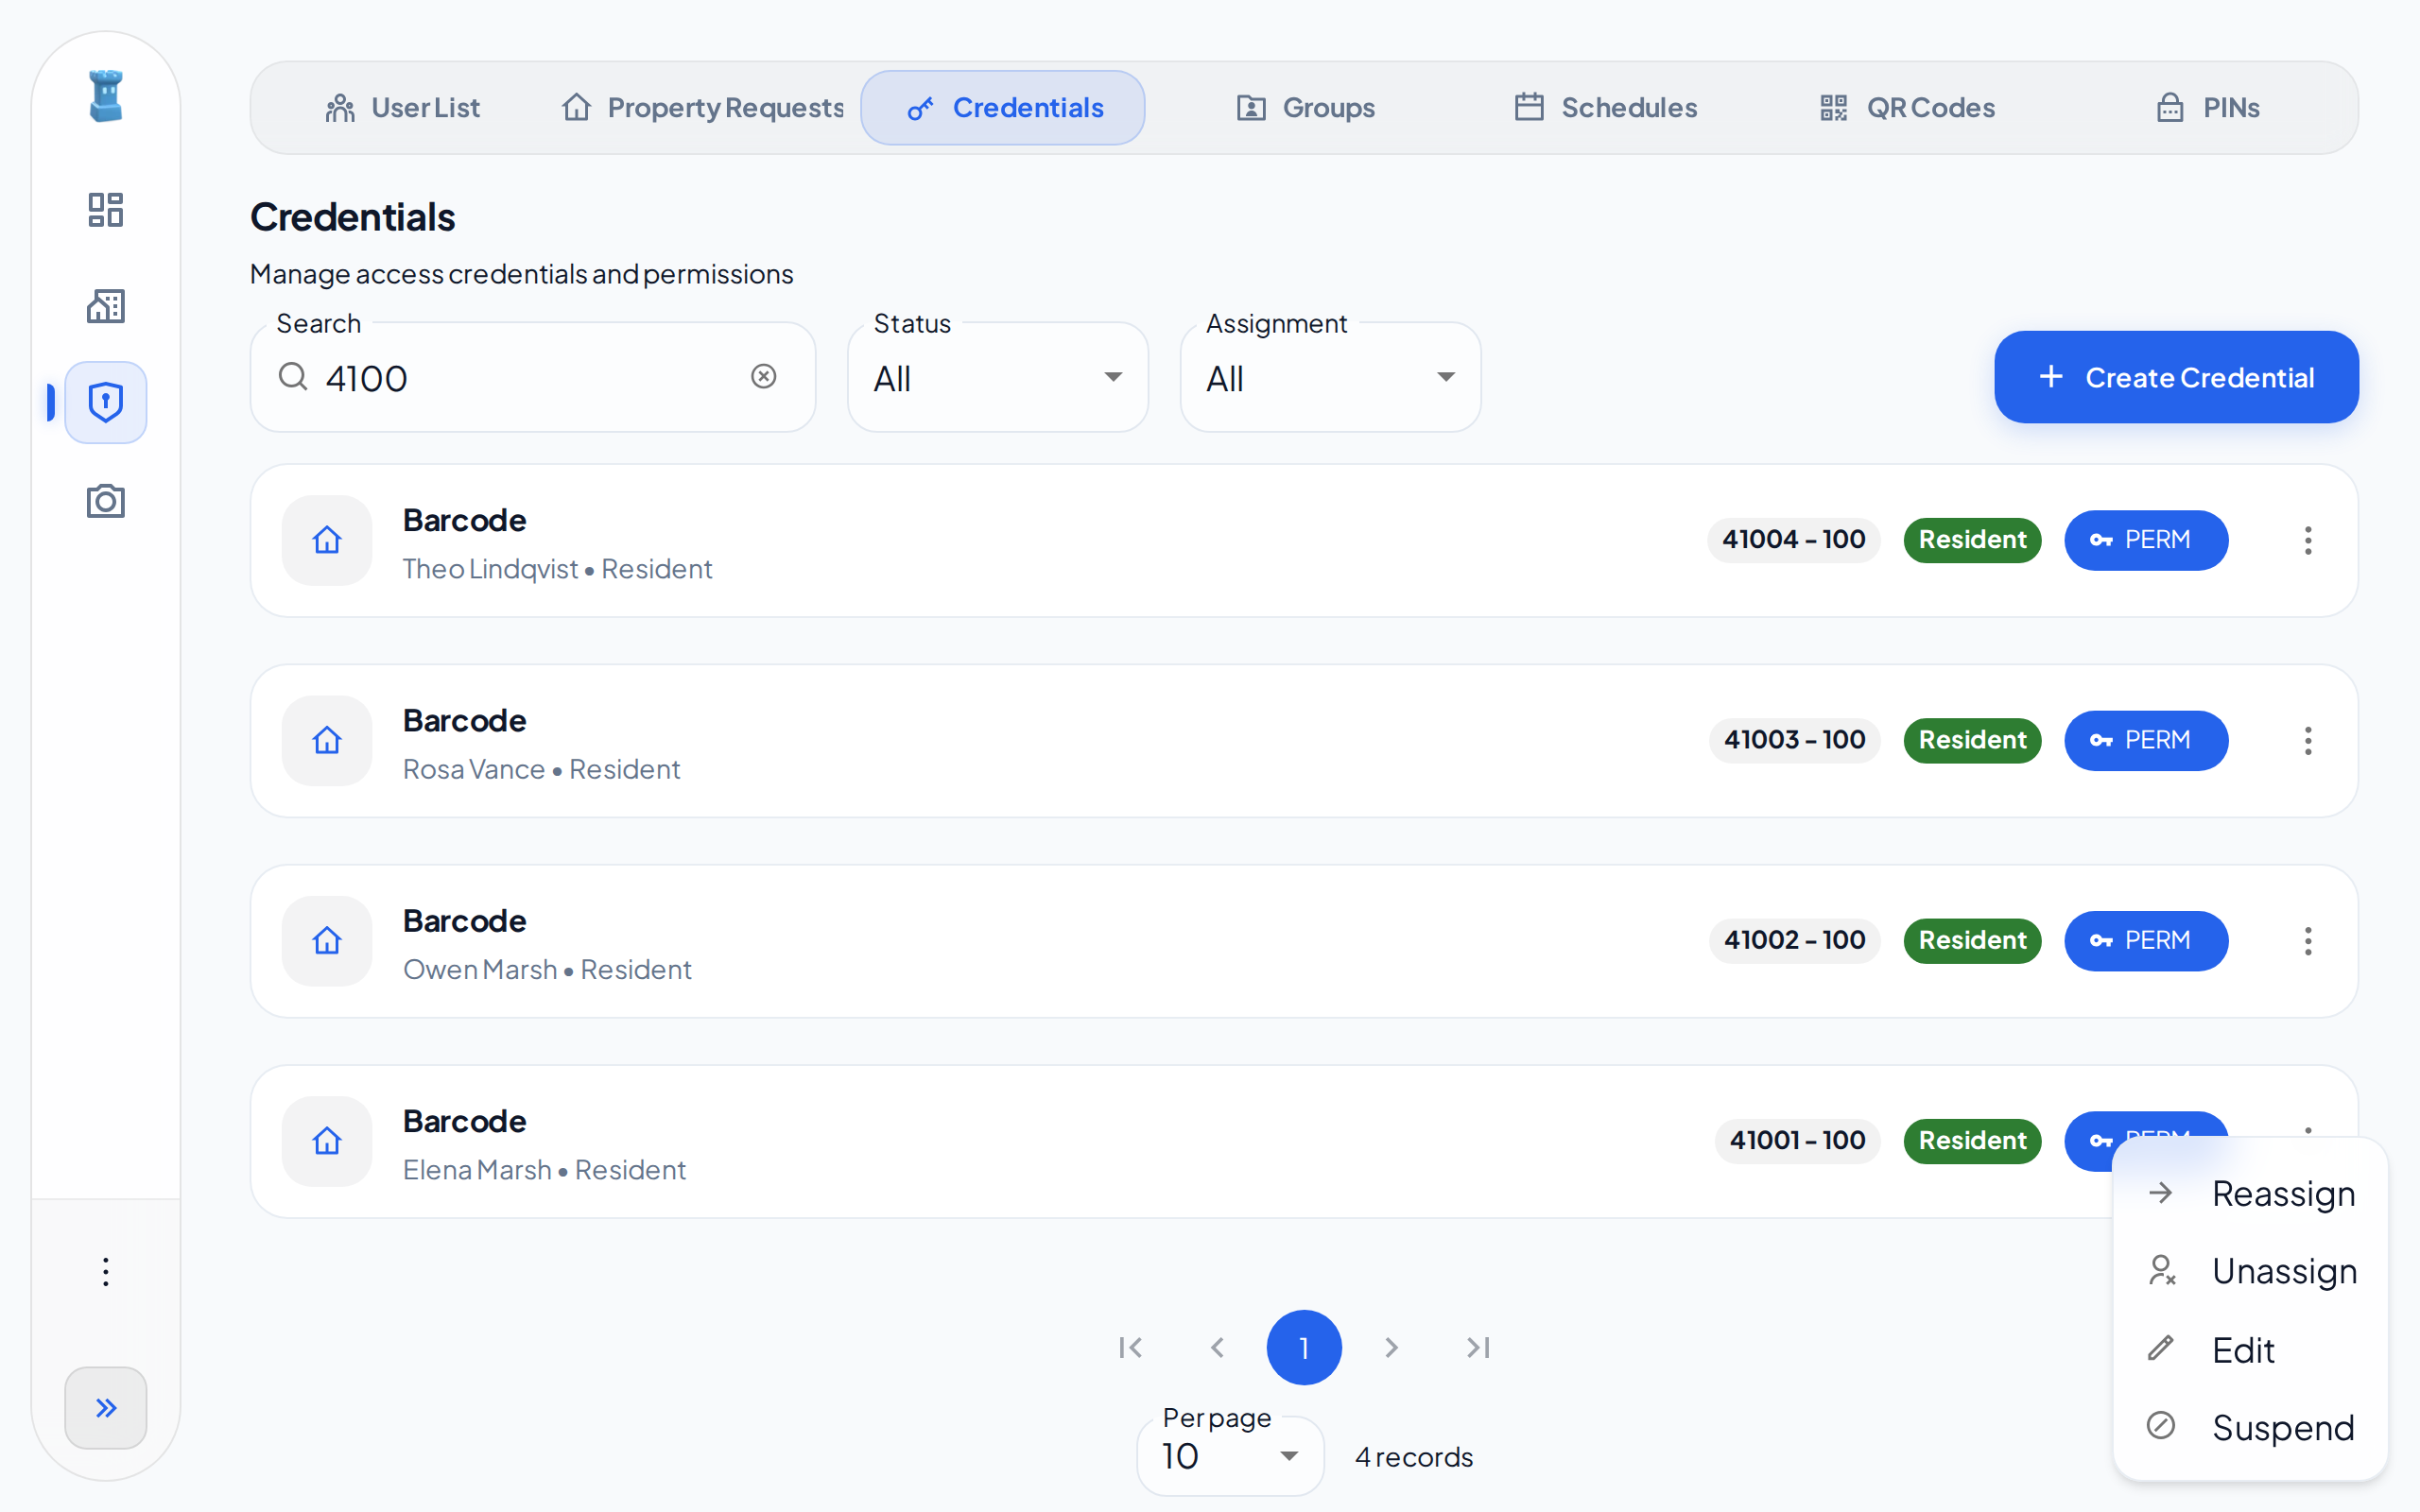The image size is (2420, 1512).
Task: Switch to the Schedules tab
Action: pos(1606,108)
